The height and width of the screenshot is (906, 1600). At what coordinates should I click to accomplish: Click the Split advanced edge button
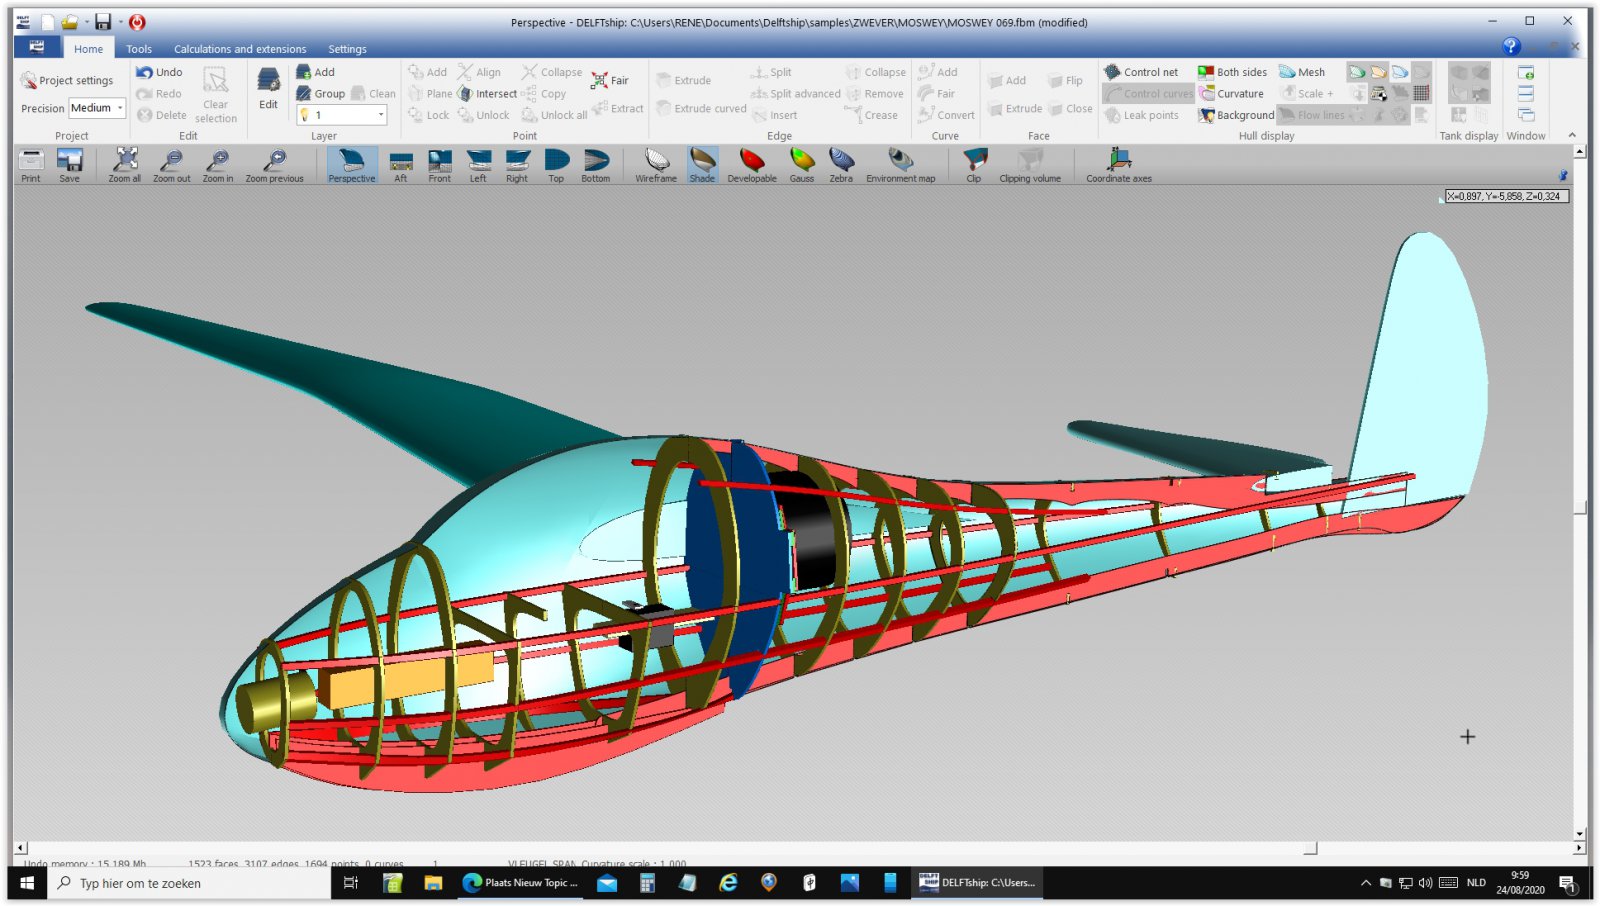[x=796, y=94]
